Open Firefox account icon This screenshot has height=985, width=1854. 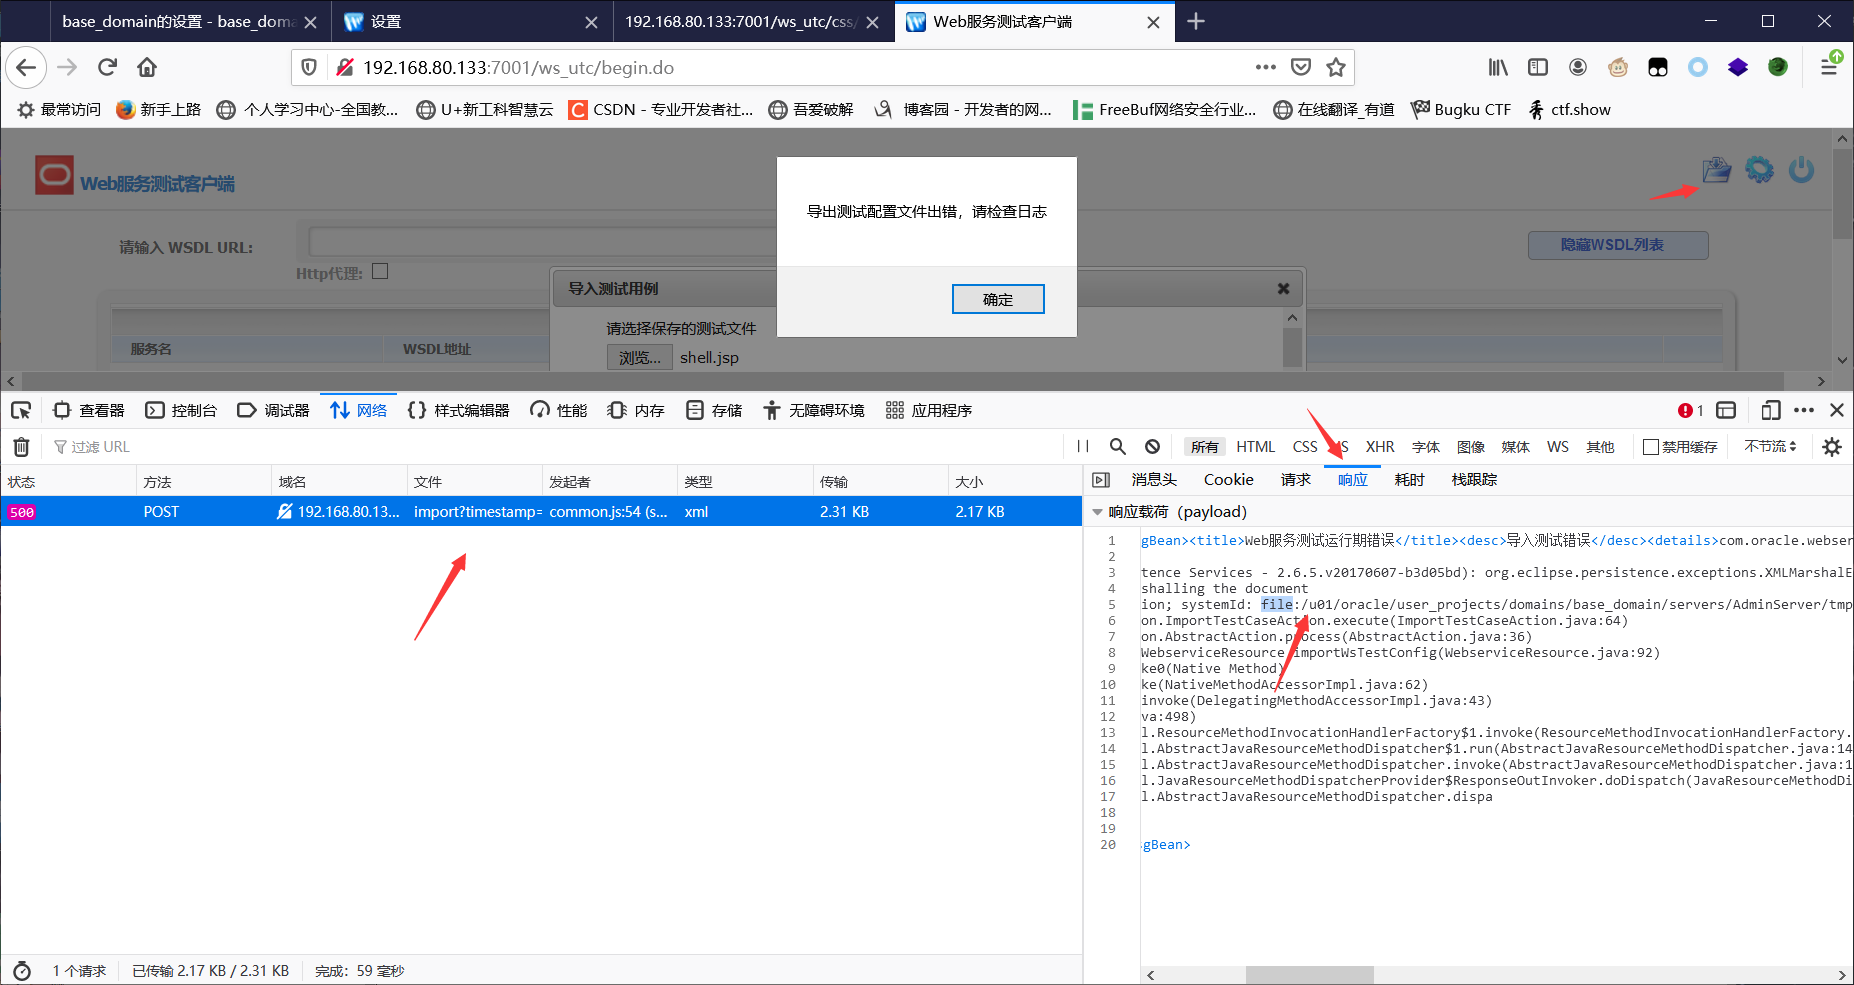click(x=1578, y=67)
